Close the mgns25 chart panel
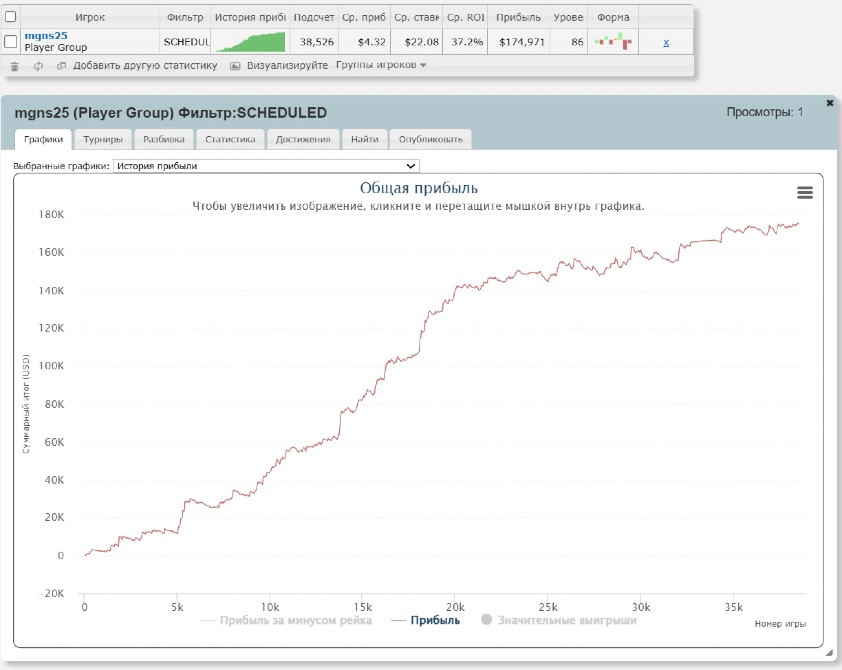The width and height of the screenshot is (842, 670). click(x=829, y=103)
